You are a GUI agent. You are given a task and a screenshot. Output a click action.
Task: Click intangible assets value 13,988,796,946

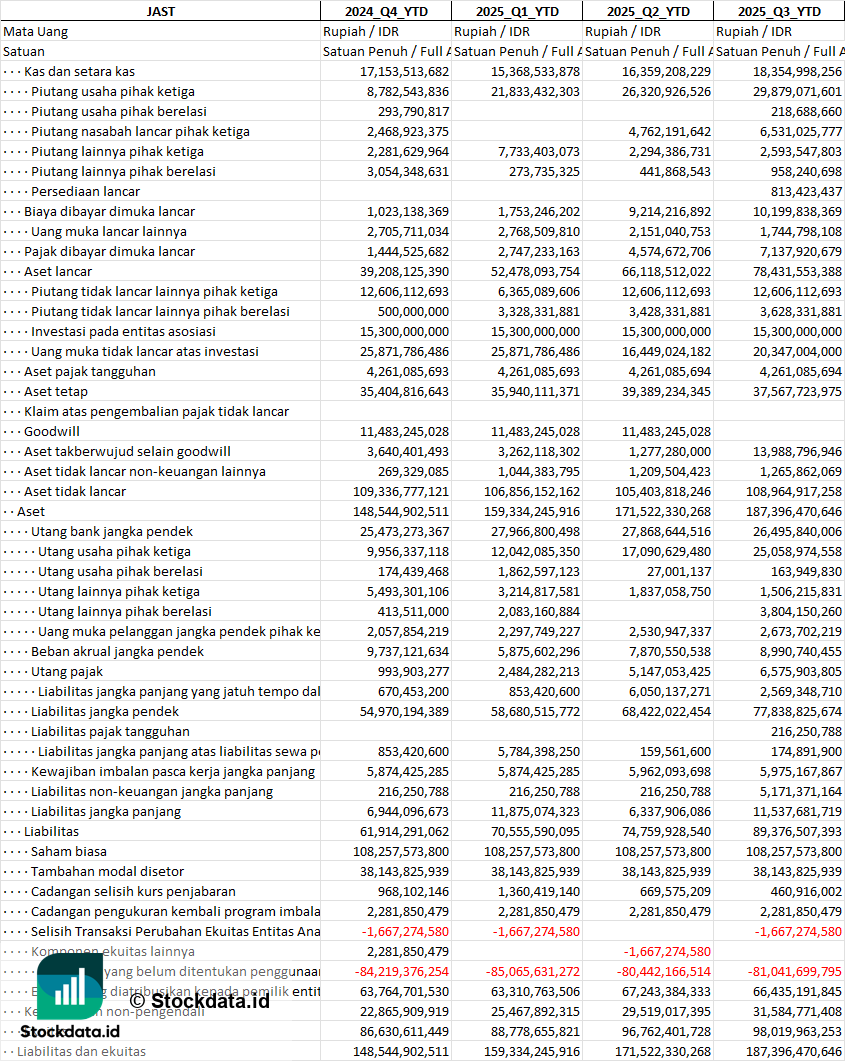798,451
